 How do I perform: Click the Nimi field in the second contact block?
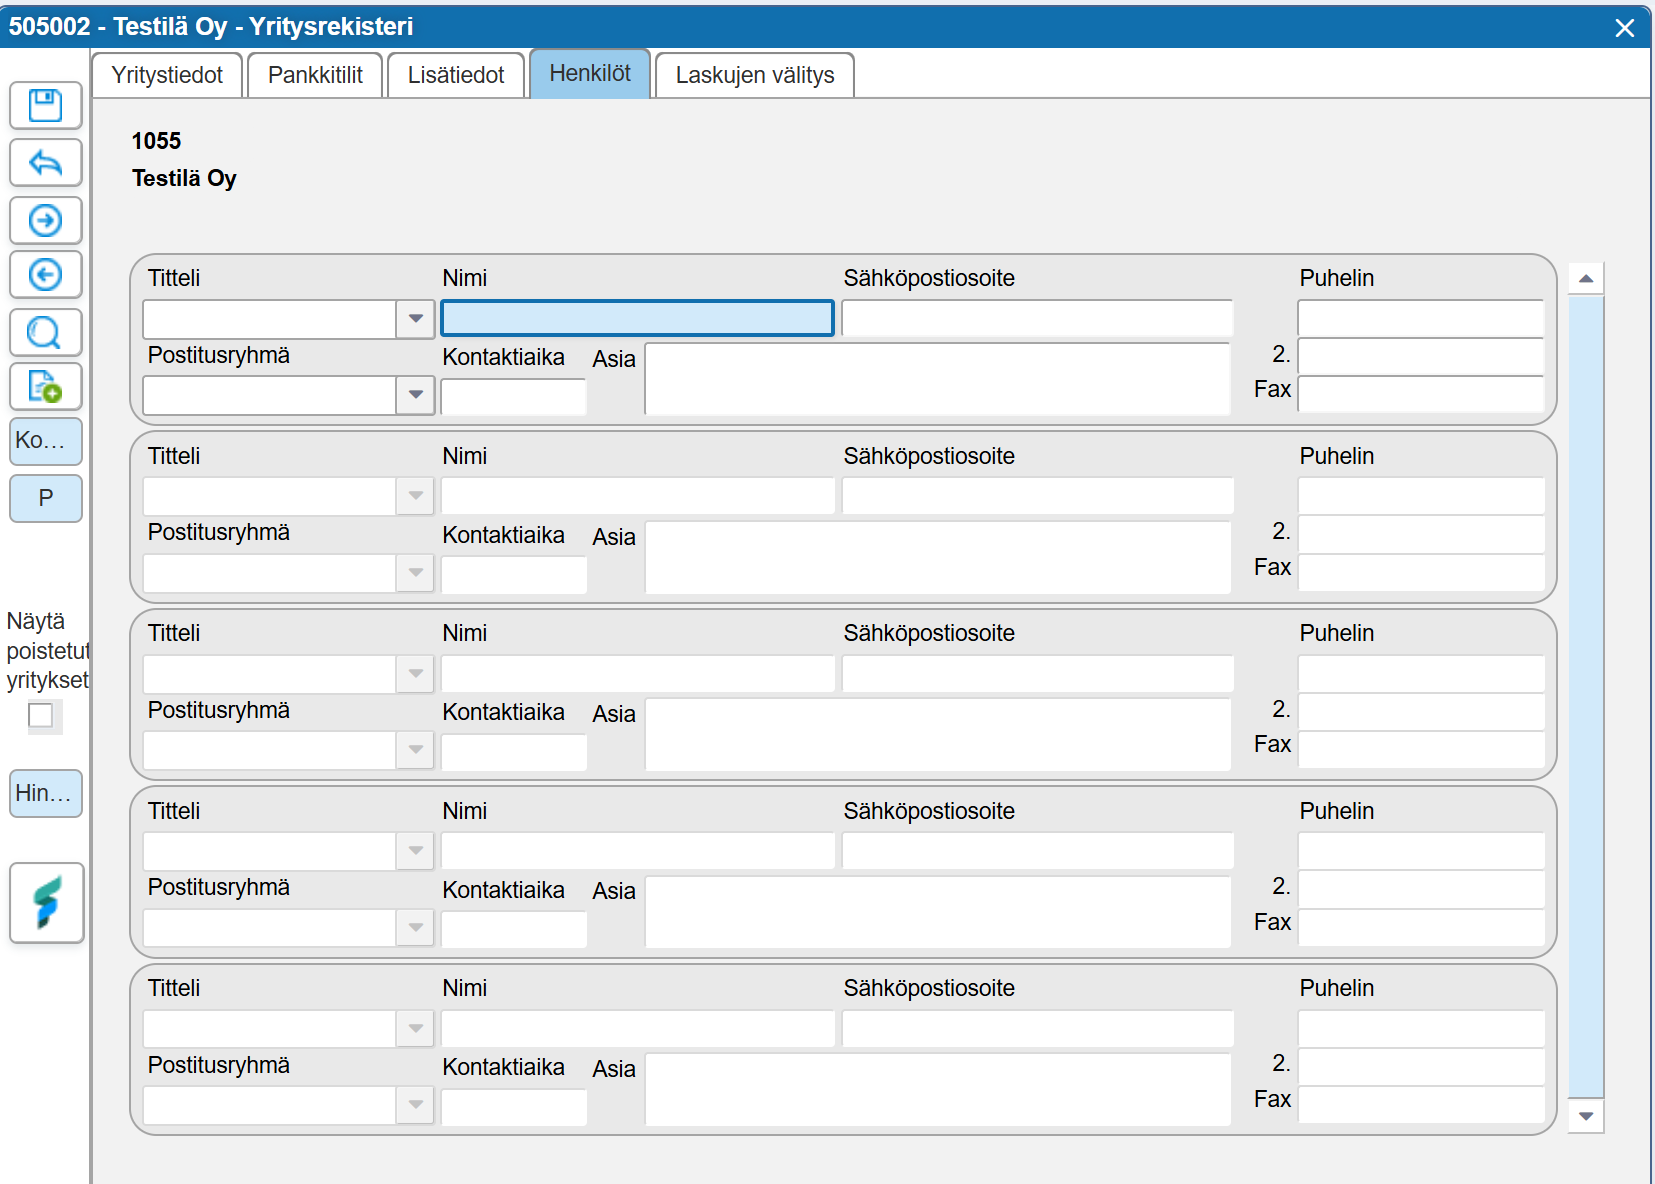coord(638,496)
